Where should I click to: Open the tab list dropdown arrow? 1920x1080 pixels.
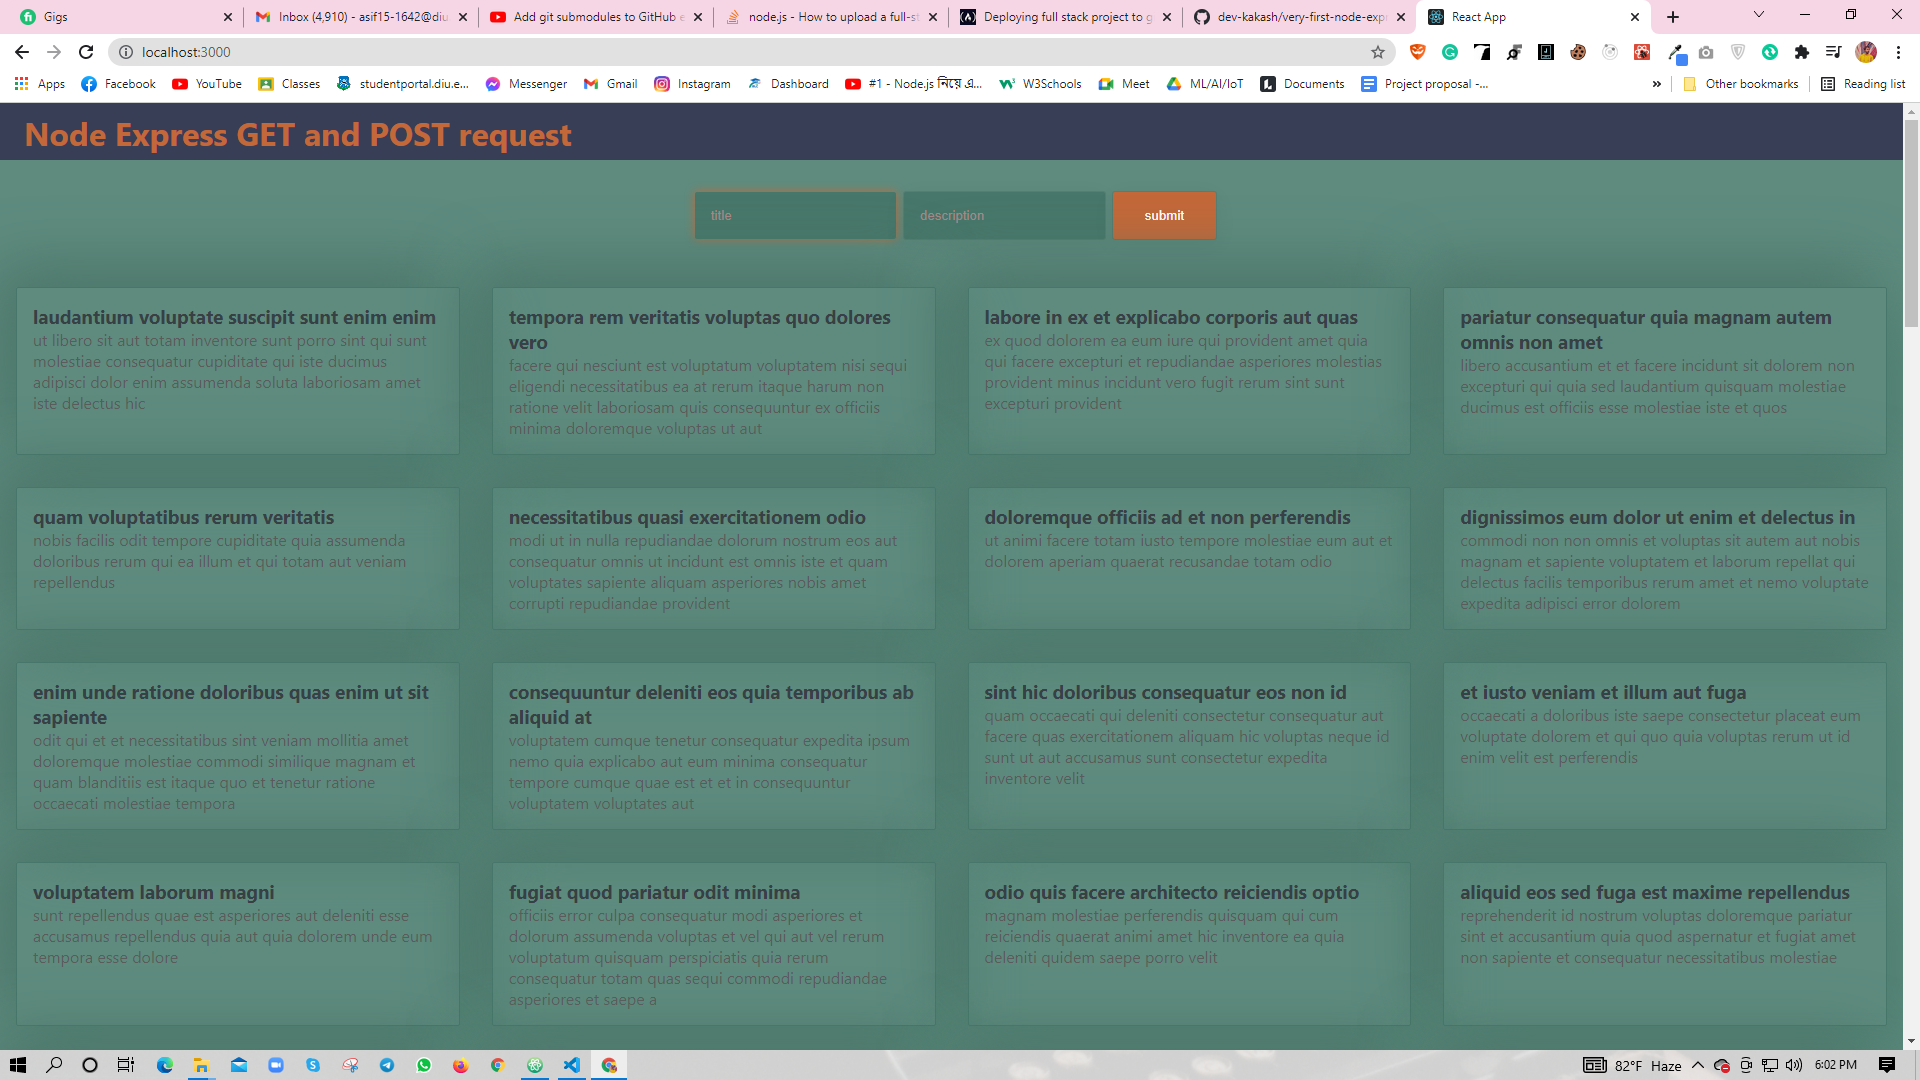coord(1757,16)
